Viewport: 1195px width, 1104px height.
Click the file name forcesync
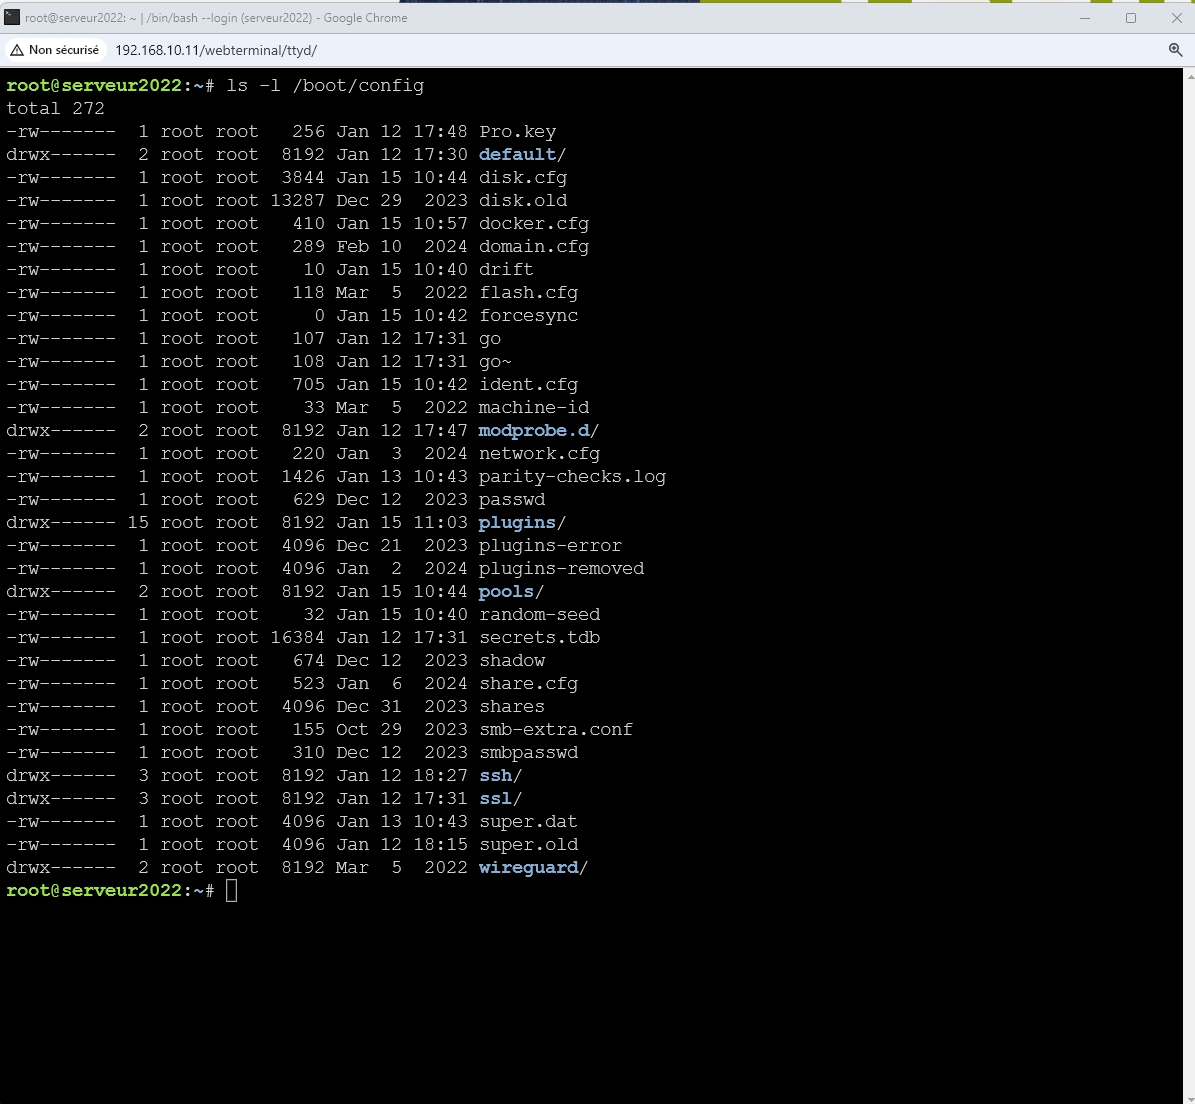528,315
